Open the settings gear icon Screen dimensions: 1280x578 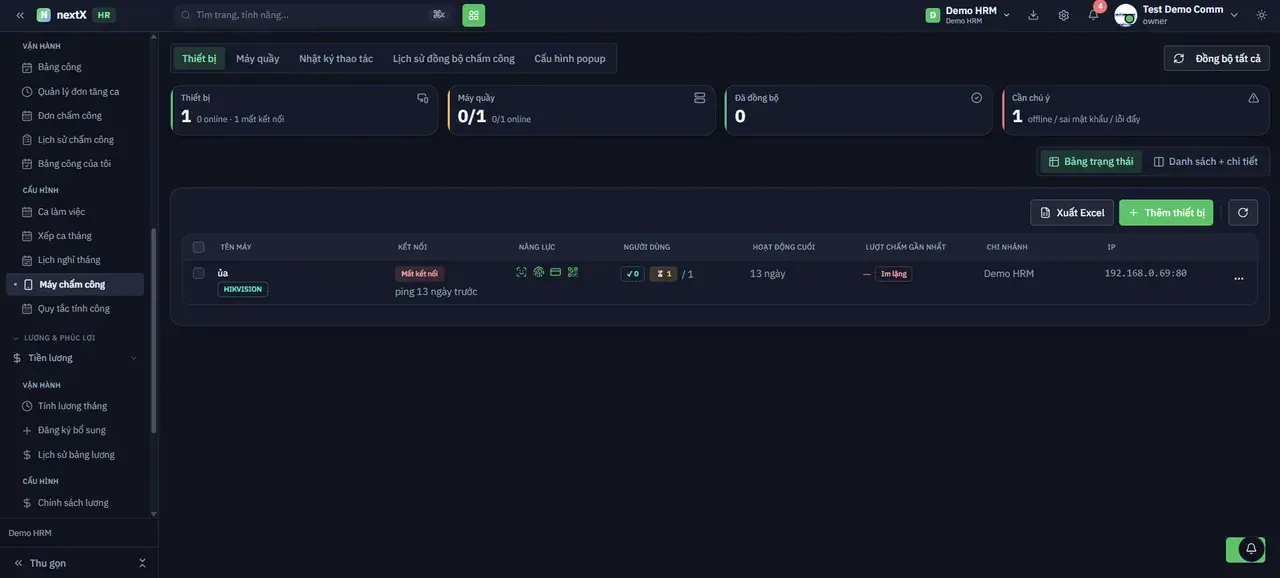click(1063, 15)
